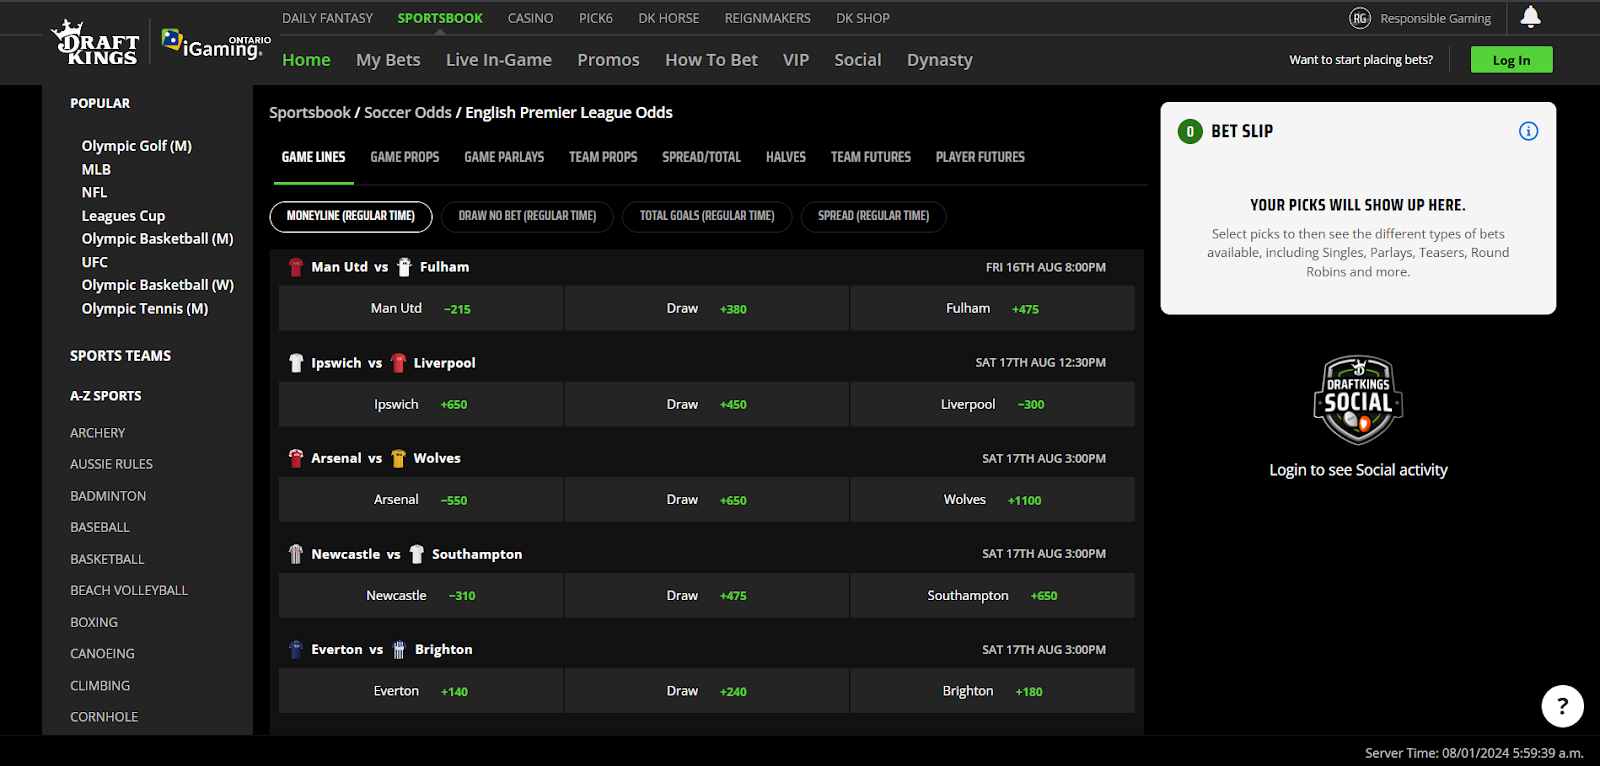Select Southampton at +650
The height and width of the screenshot is (766, 1600).
[992, 595]
